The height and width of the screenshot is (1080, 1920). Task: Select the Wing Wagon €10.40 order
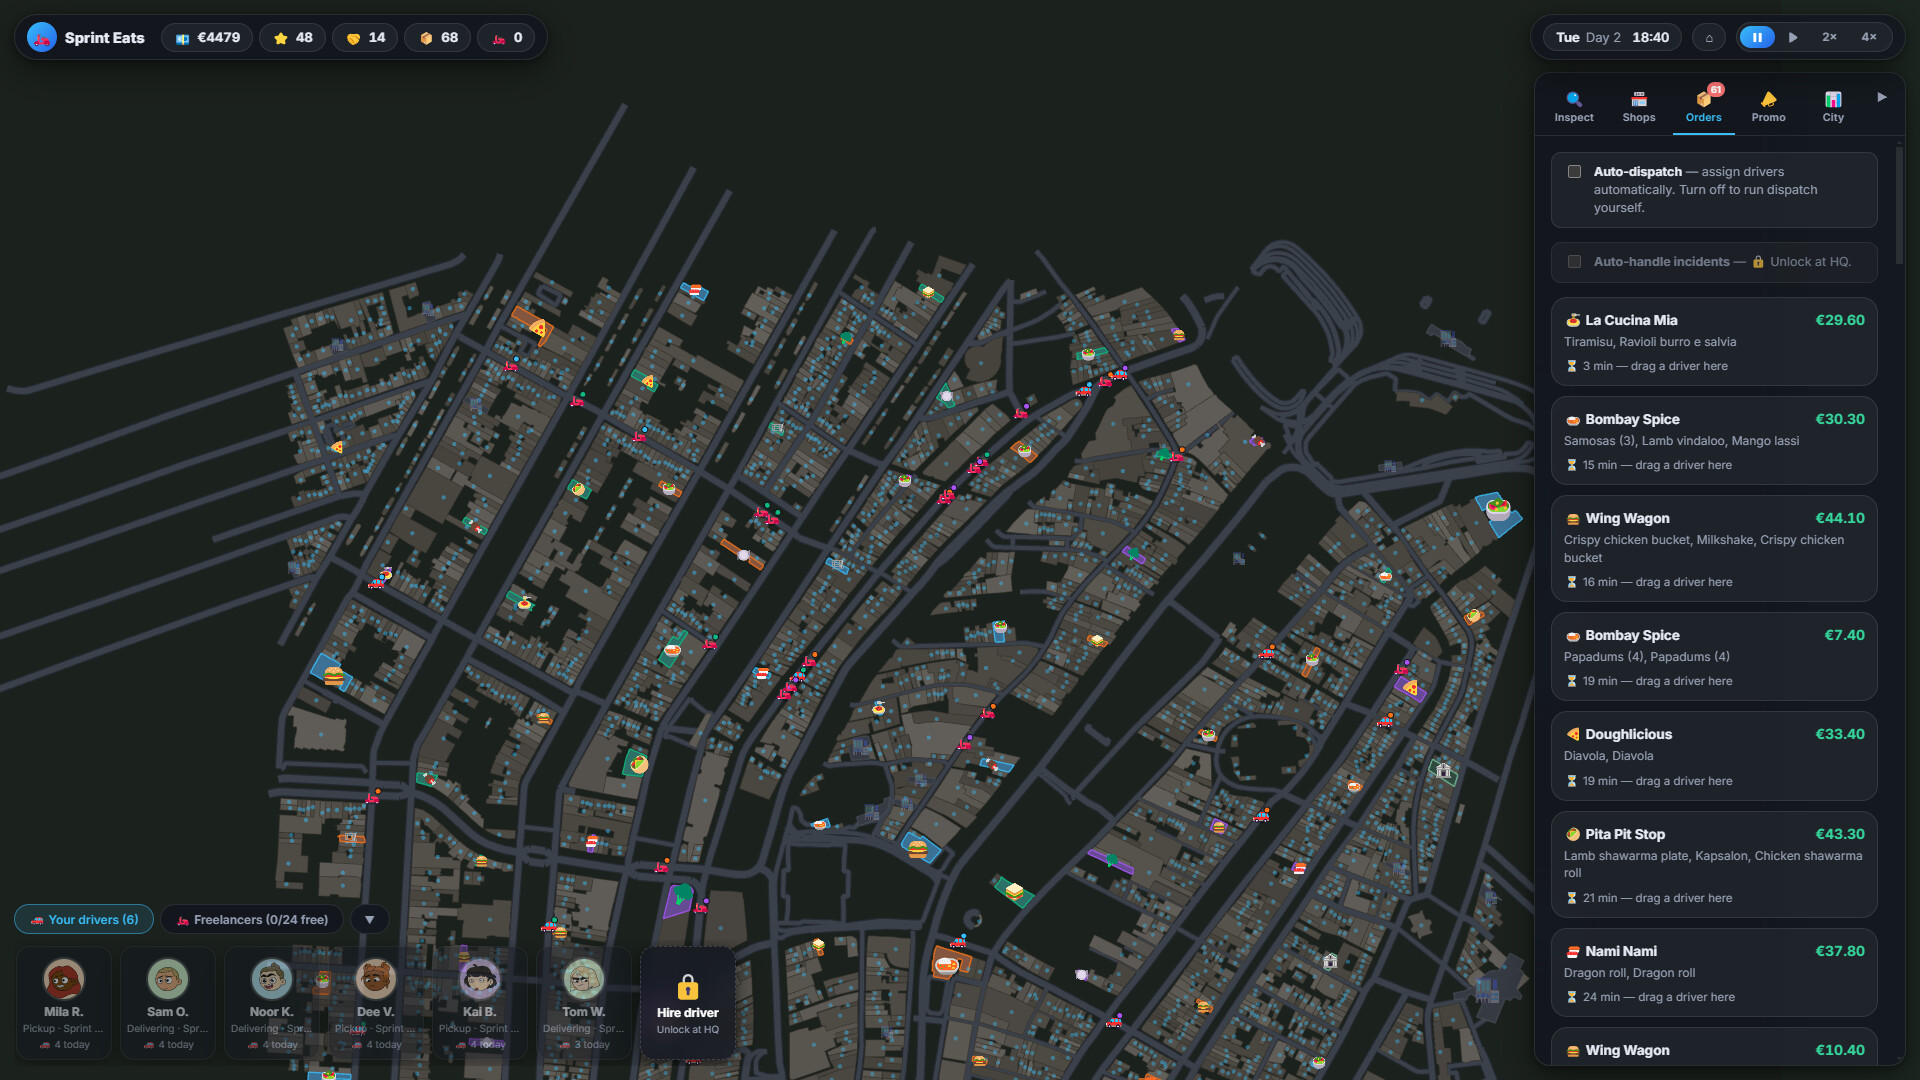[x=1714, y=1048]
